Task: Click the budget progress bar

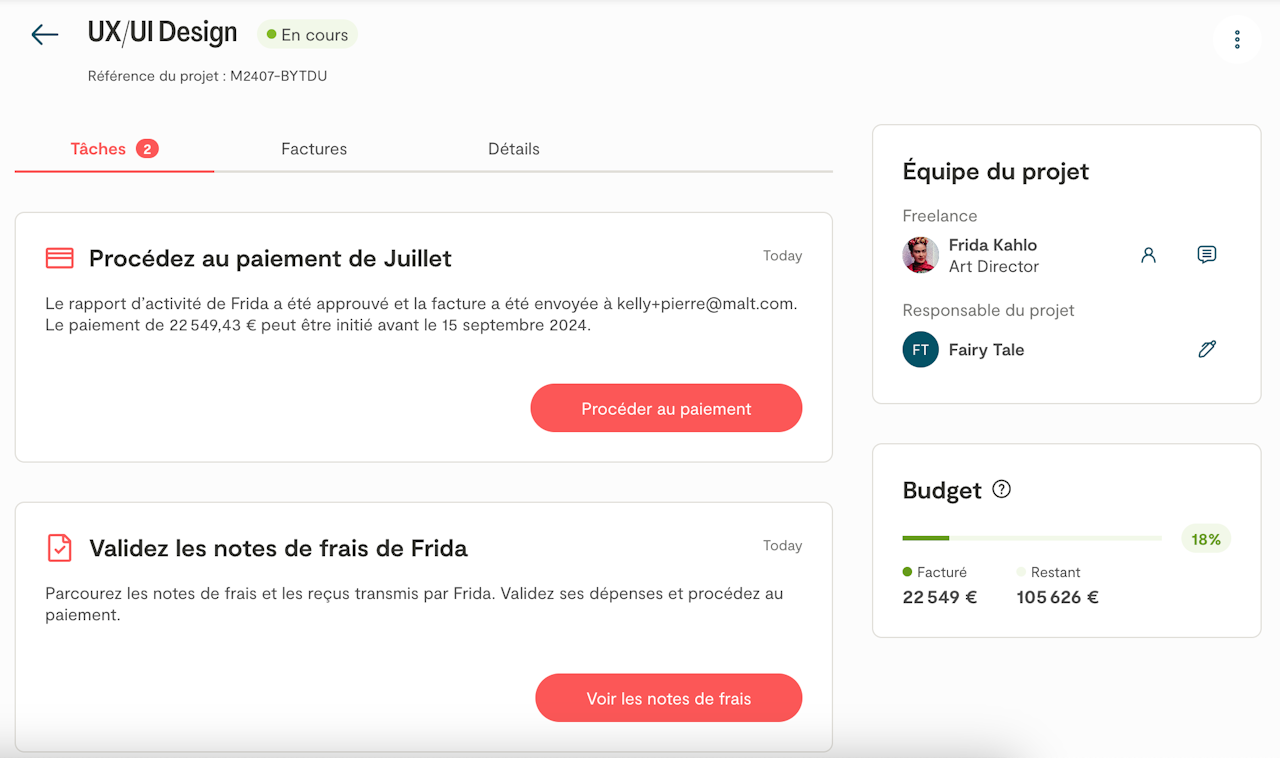Action: 1031,539
